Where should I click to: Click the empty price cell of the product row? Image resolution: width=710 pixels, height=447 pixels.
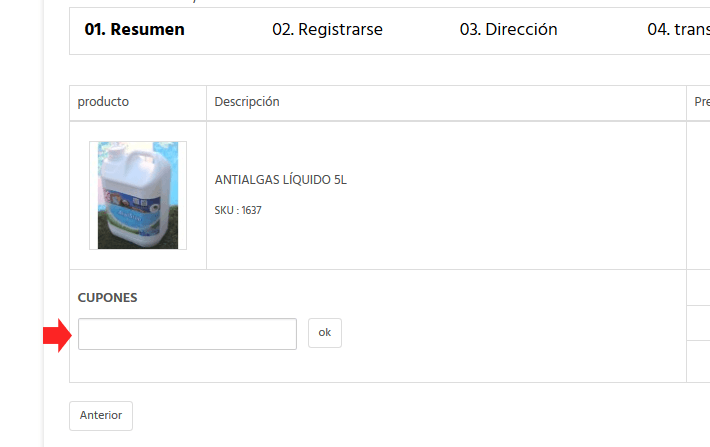coord(698,195)
